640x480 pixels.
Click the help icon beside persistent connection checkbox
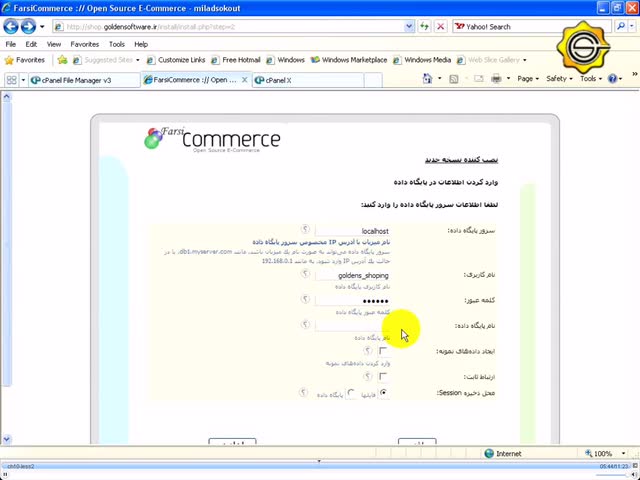(368, 376)
